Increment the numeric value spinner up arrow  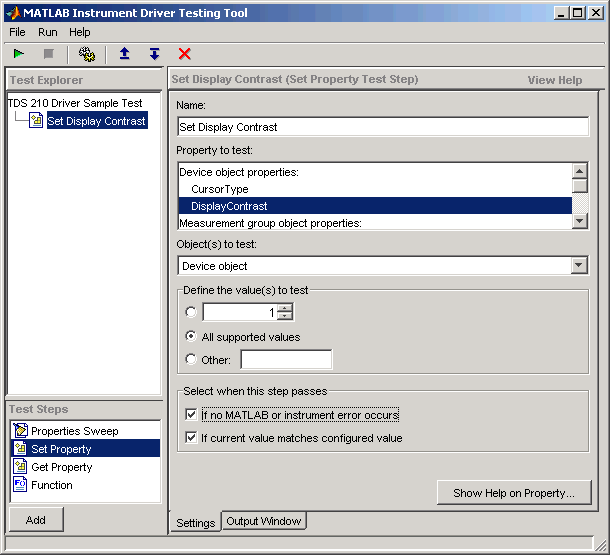click(285, 308)
